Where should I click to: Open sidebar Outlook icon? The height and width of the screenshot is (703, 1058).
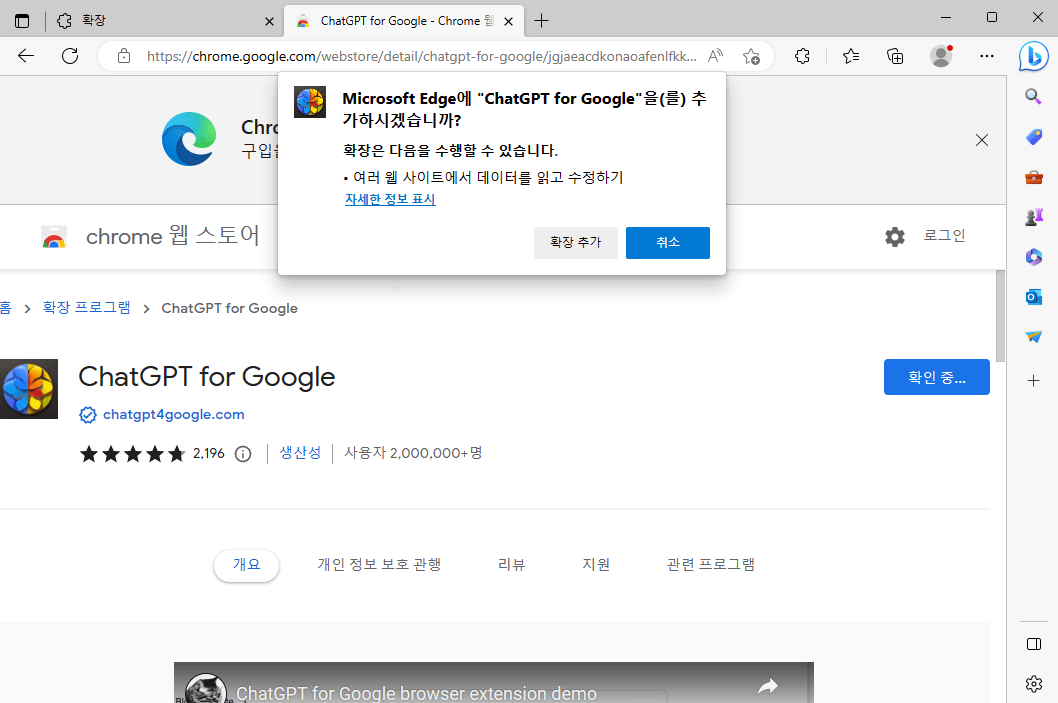tap(1034, 297)
